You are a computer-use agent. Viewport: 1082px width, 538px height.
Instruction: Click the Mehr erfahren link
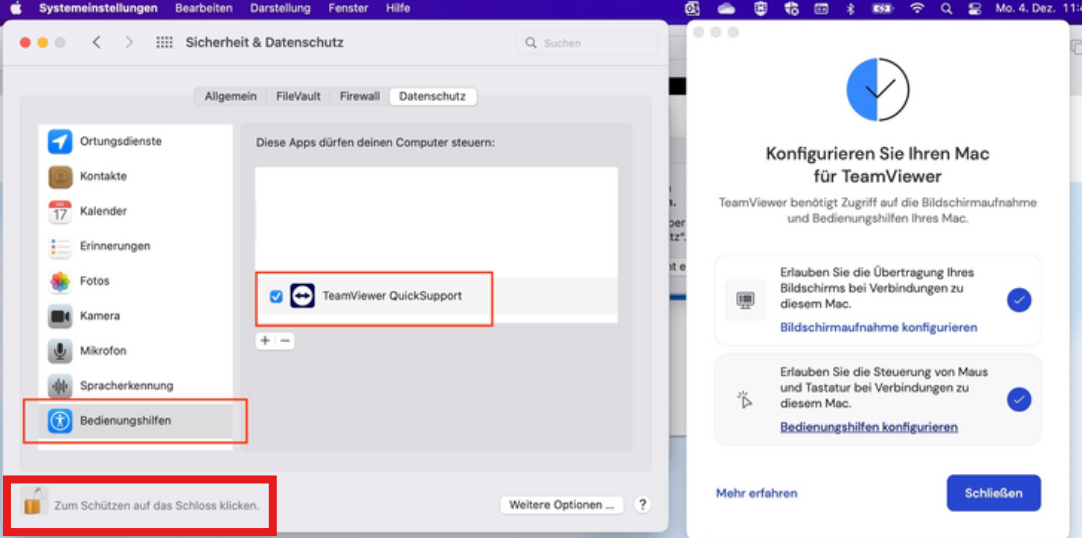pos(757,493)
